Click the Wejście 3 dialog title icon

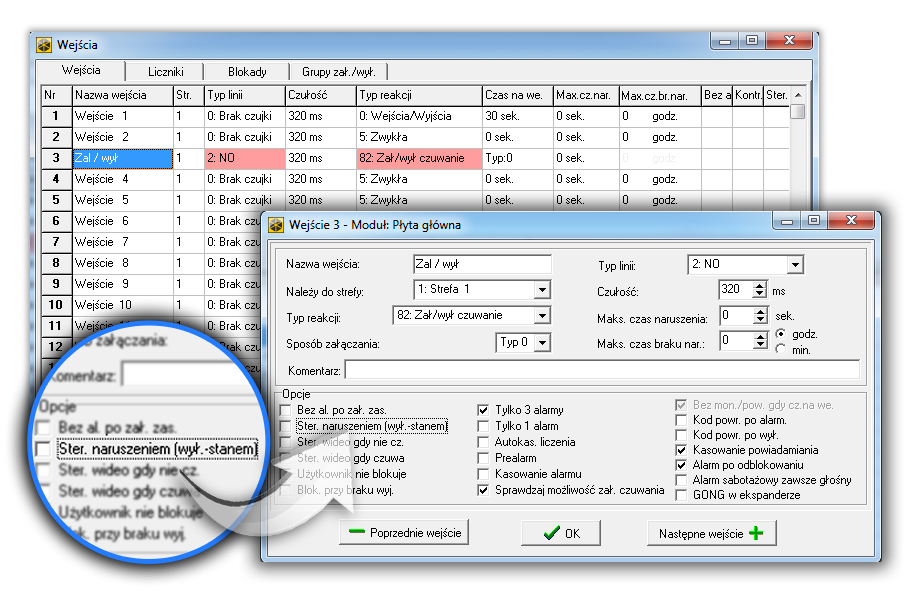[x=276, y=225]
